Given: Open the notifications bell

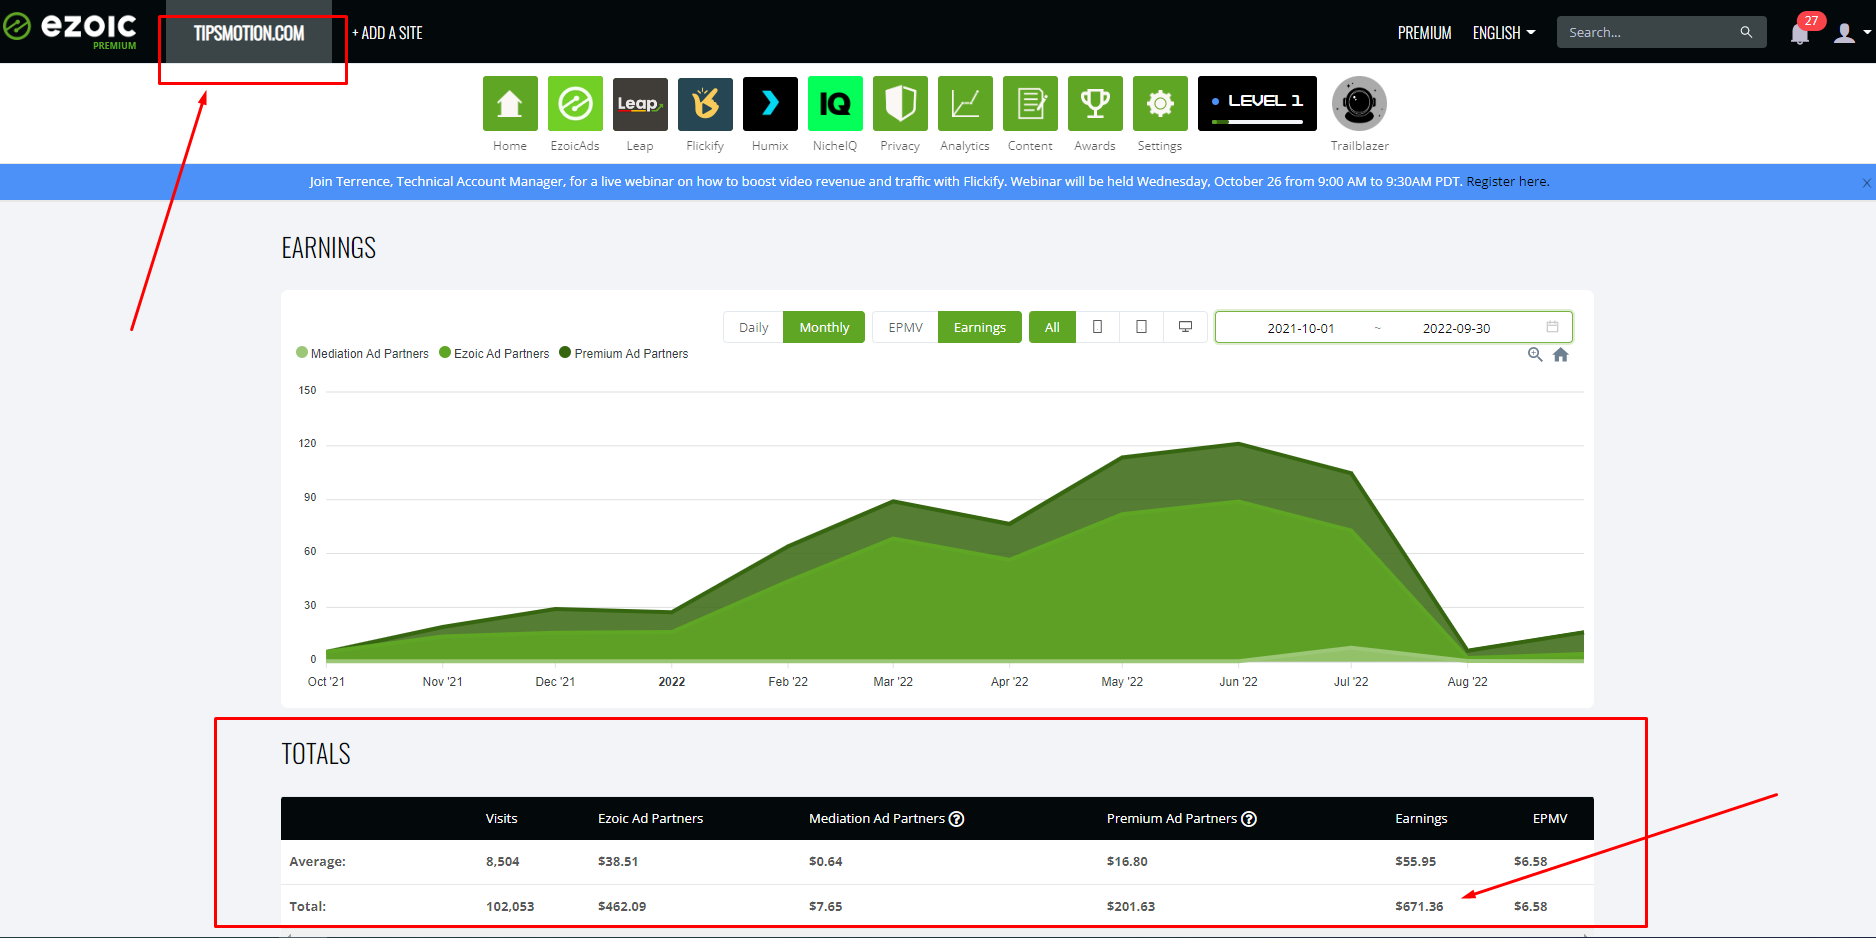Looking at the screenshot, I should (1800, 34).
